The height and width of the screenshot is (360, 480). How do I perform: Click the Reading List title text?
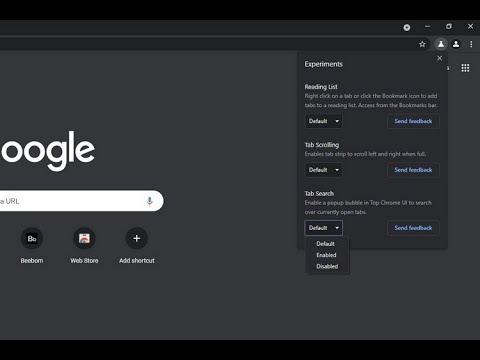click(321, 87)
